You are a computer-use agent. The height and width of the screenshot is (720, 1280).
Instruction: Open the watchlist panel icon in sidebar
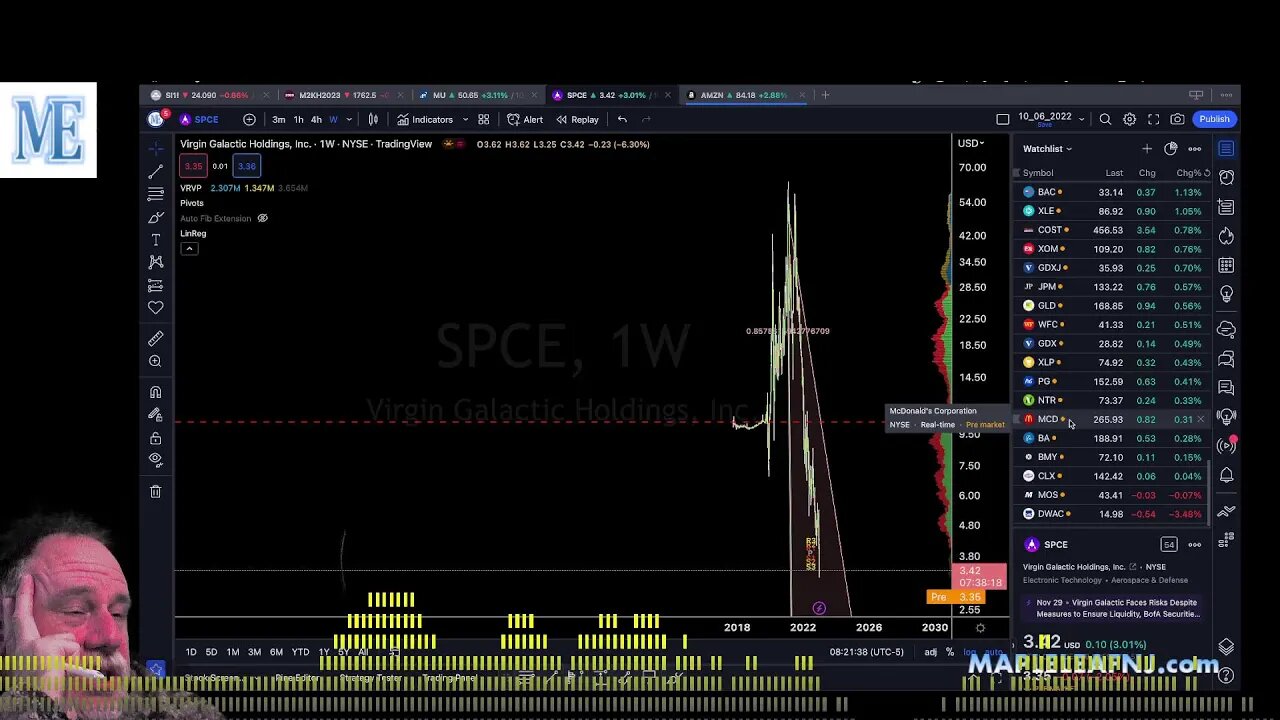click(1226, 149)
